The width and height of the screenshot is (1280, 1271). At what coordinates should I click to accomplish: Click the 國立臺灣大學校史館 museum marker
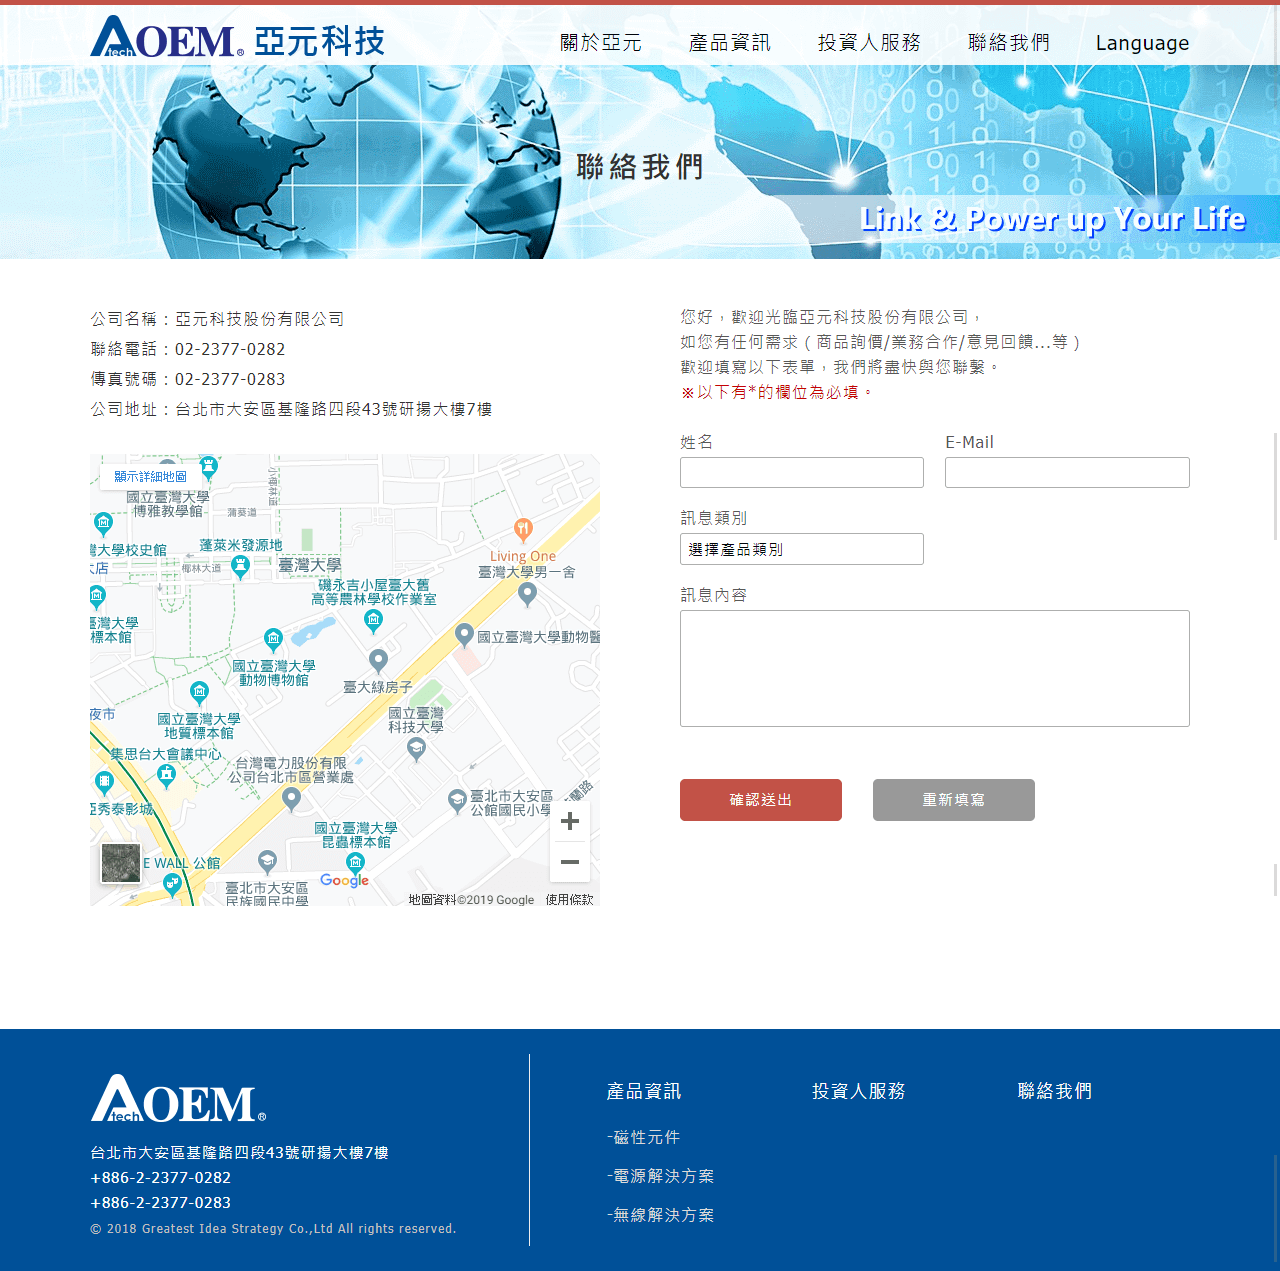click(x=104, y=523)
